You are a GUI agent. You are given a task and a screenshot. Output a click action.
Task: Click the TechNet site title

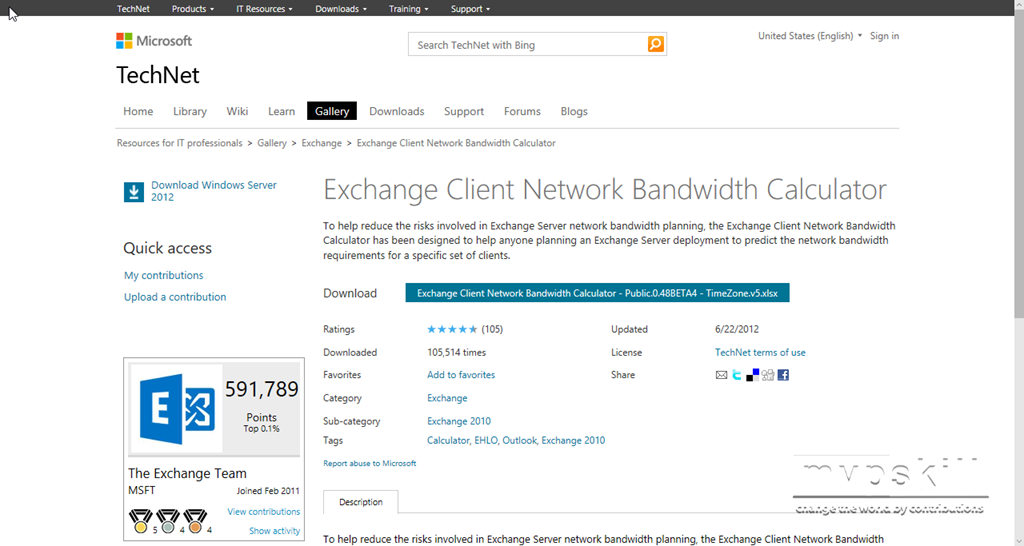coord(158,75)
